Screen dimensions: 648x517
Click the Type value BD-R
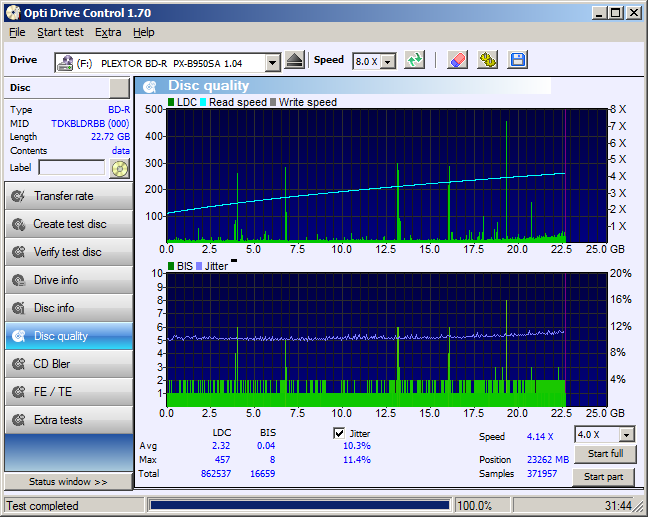(x=119, y=110)
